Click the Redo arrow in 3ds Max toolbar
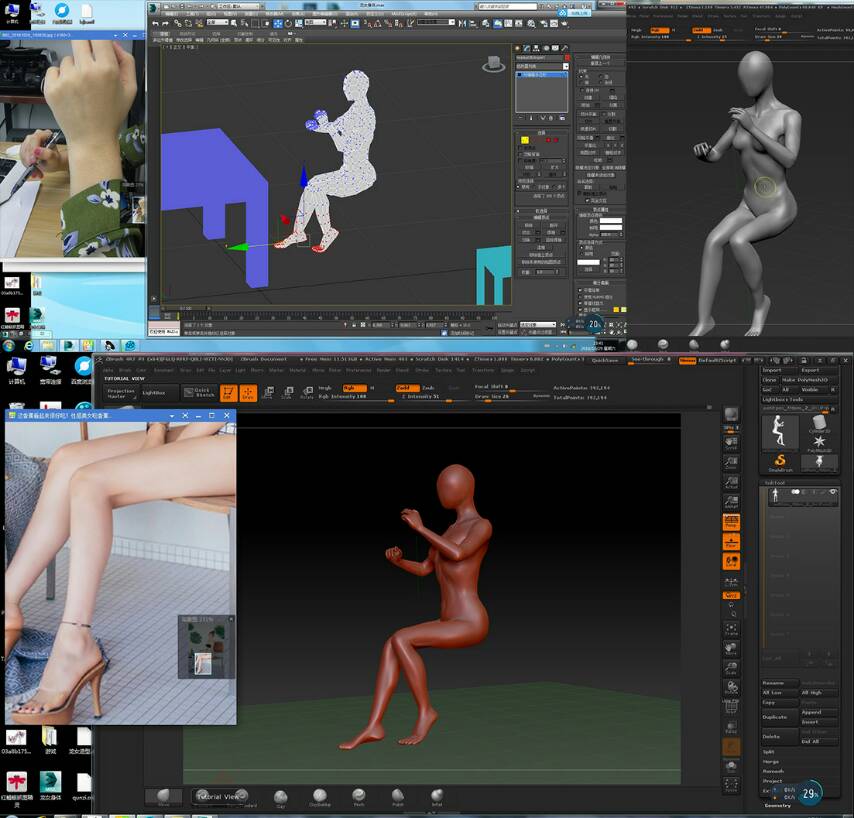Screen dimensions: 854x818 pyautogui.click(x=166, y=23)
